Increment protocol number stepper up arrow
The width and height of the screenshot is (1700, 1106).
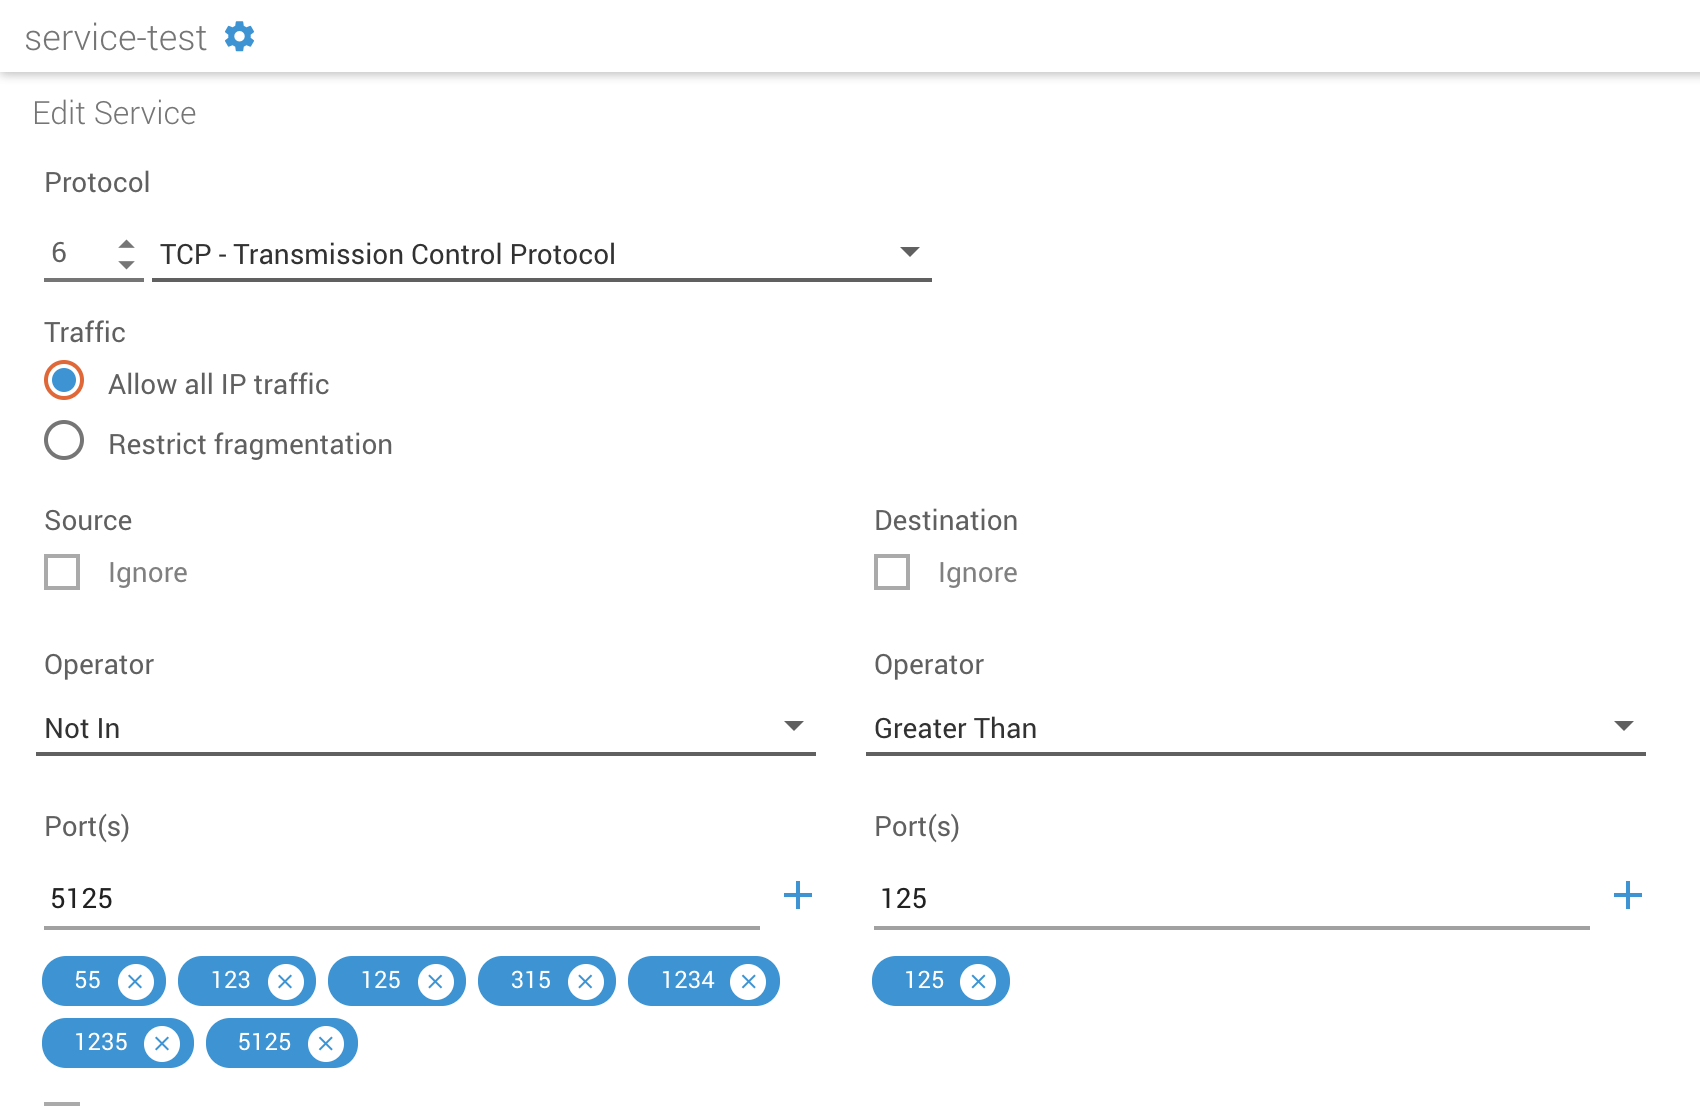tap(126, 243)
